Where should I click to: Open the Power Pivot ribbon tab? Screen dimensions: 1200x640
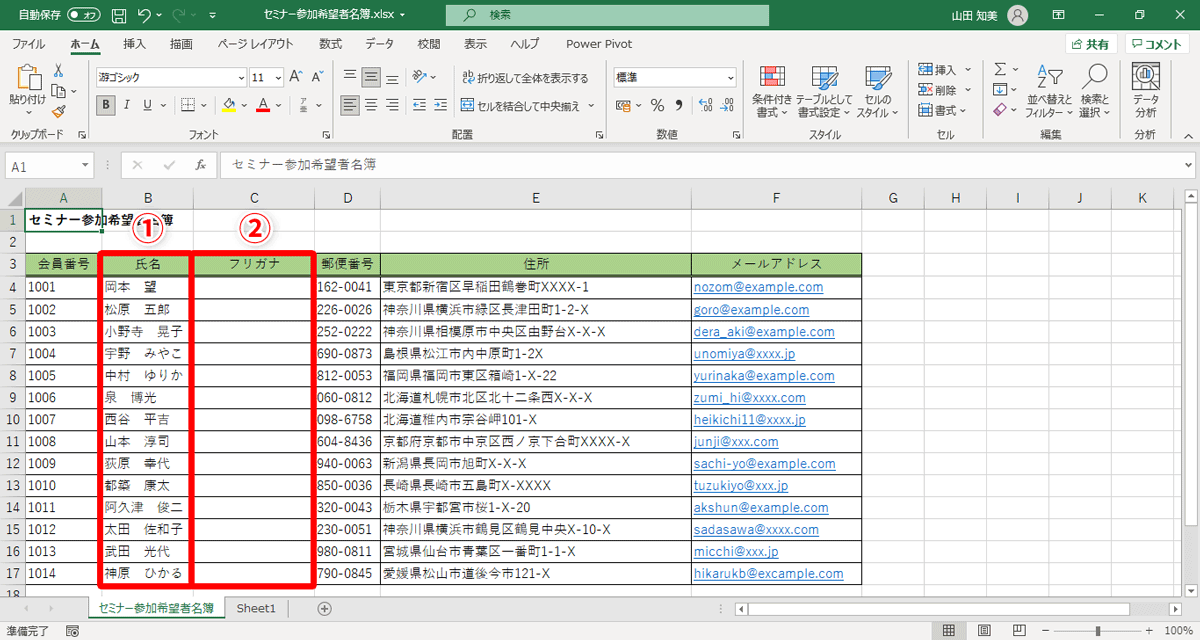pos(599,44)
